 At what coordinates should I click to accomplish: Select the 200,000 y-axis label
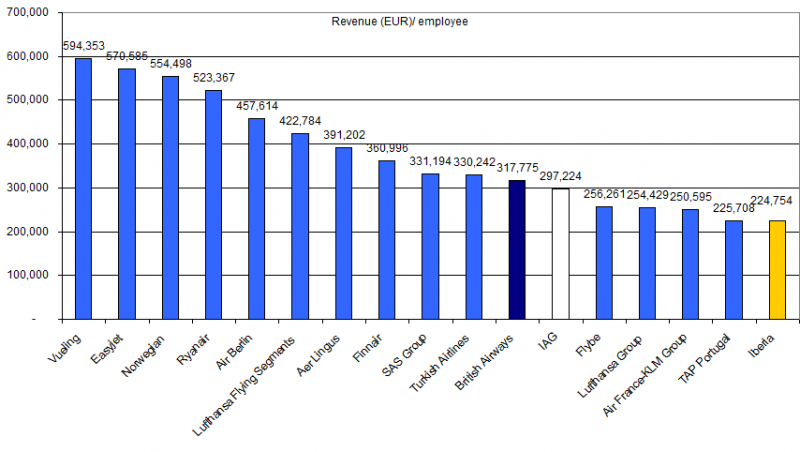[x=28, y=232]
